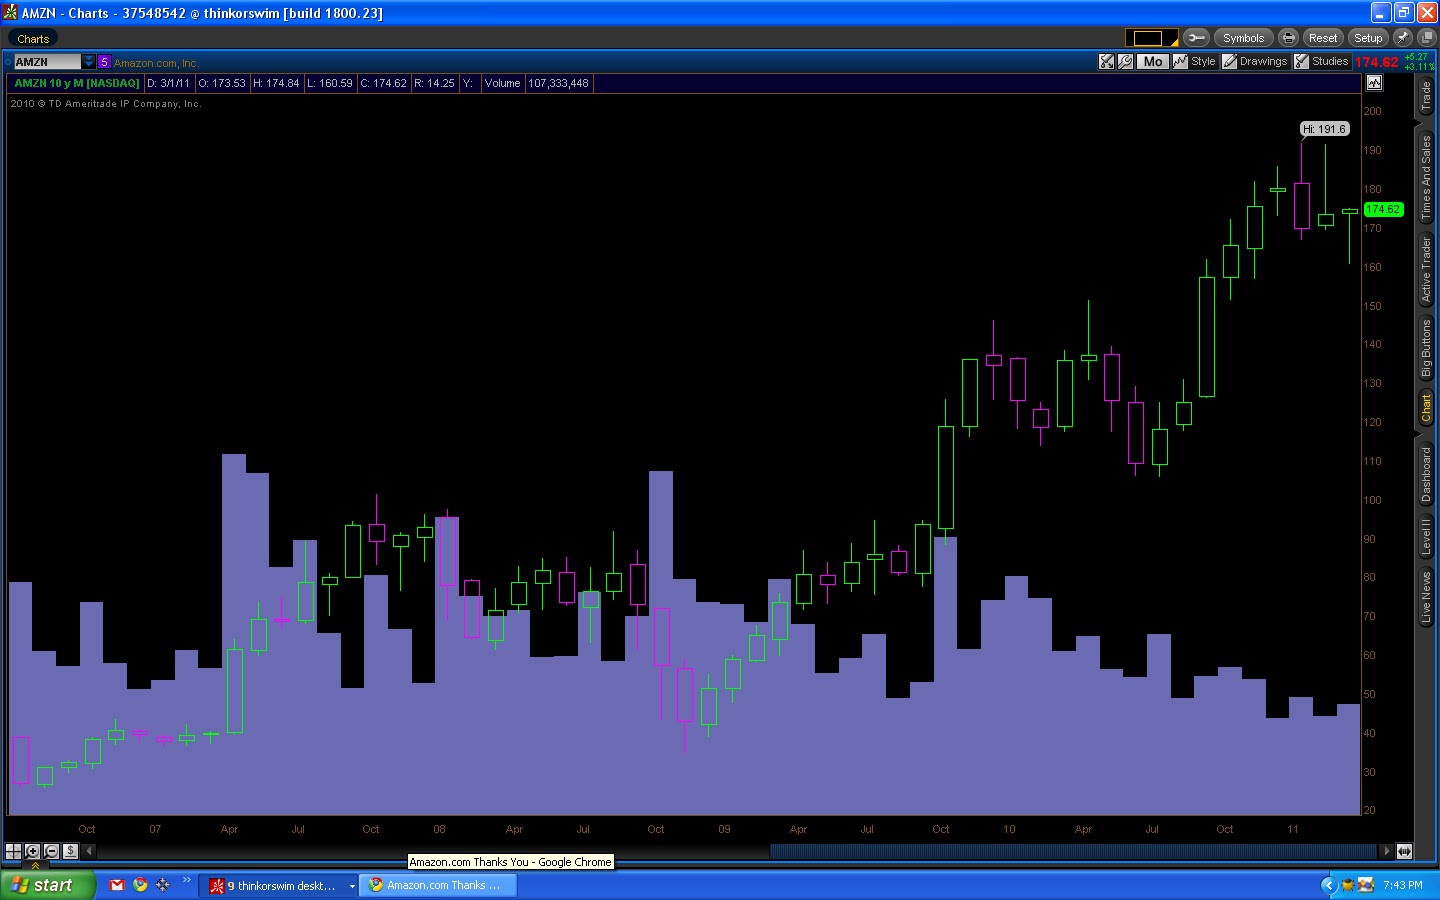Click the pin window icon
The height and width of the screenshot is (900, 1440).
click(1403, 38)
